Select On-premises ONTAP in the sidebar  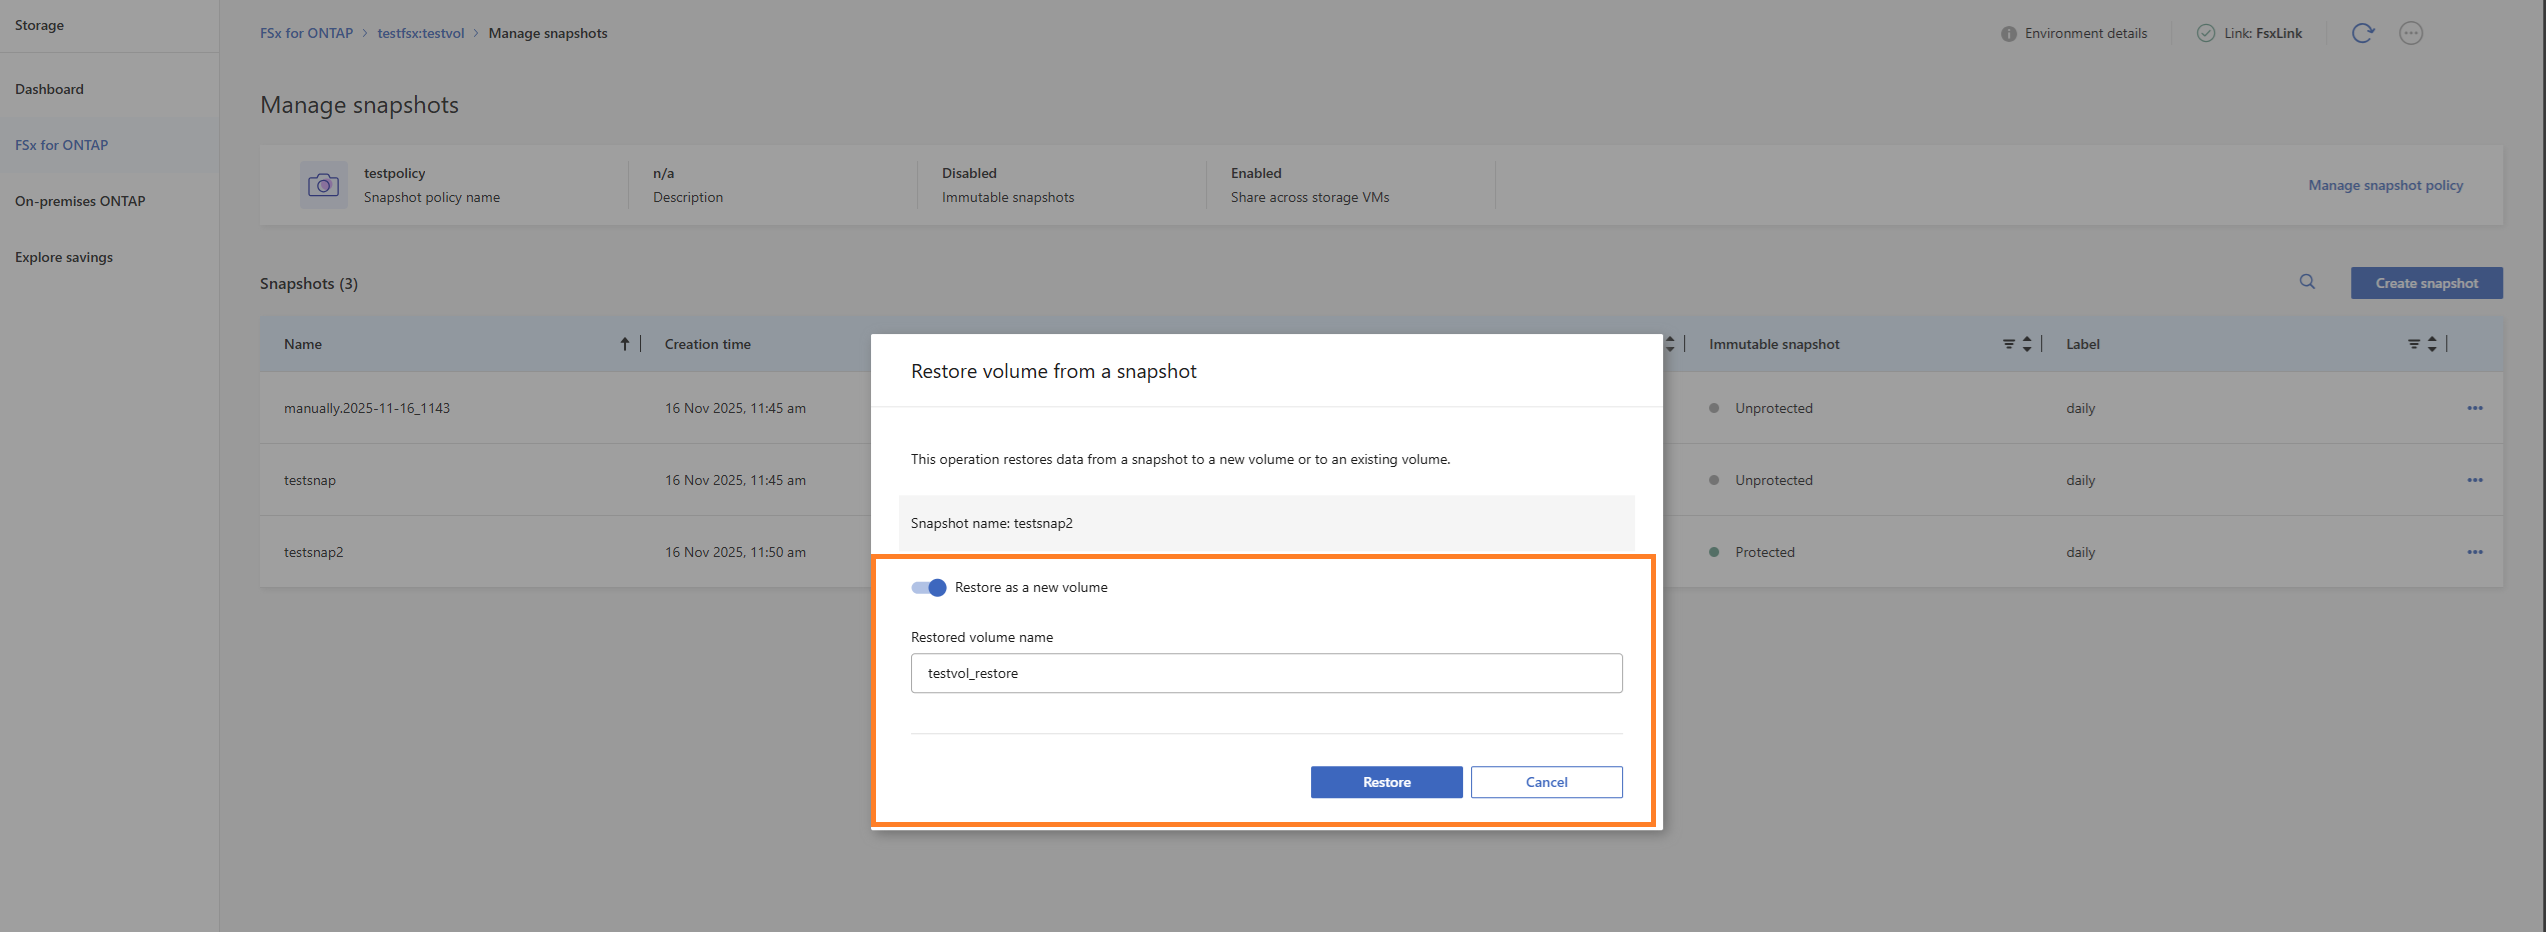80,201
